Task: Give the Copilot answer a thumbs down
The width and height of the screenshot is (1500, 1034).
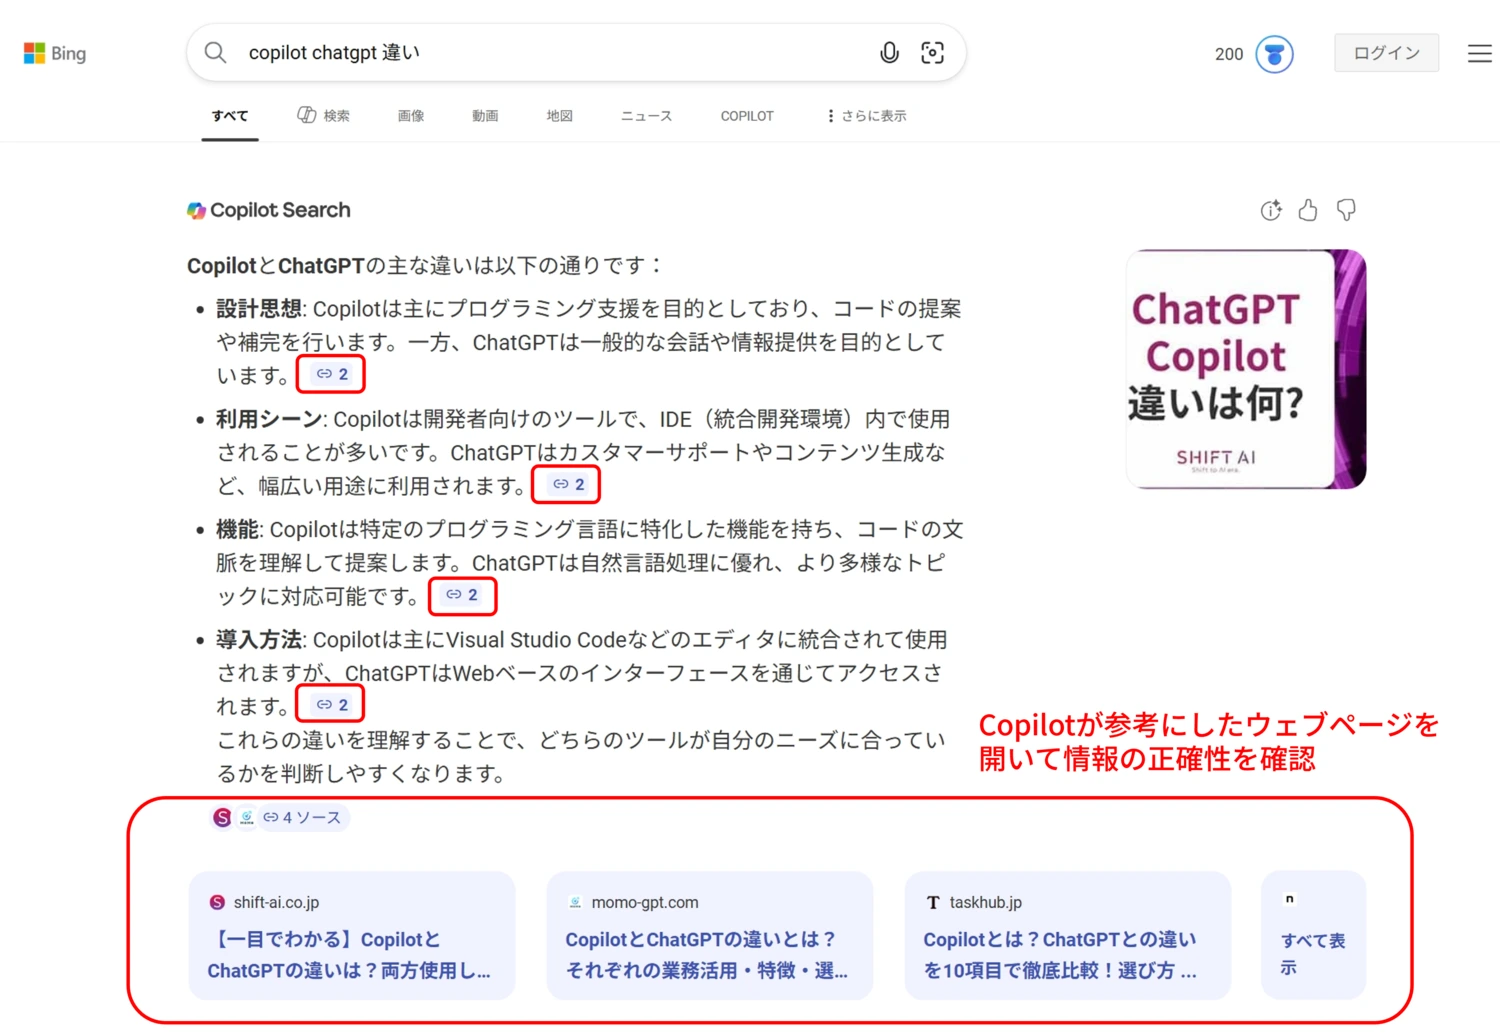Action: click(x=1345, y=210)
